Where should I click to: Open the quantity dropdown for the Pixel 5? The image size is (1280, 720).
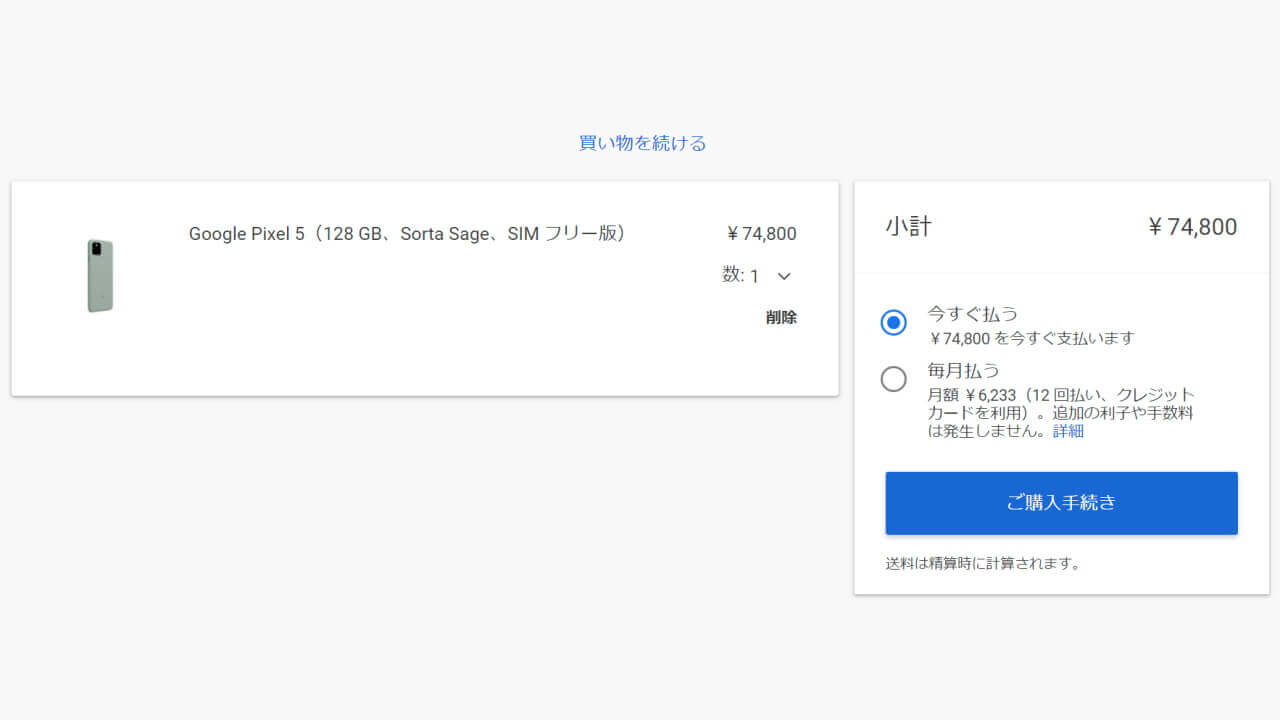pos(783,275)
